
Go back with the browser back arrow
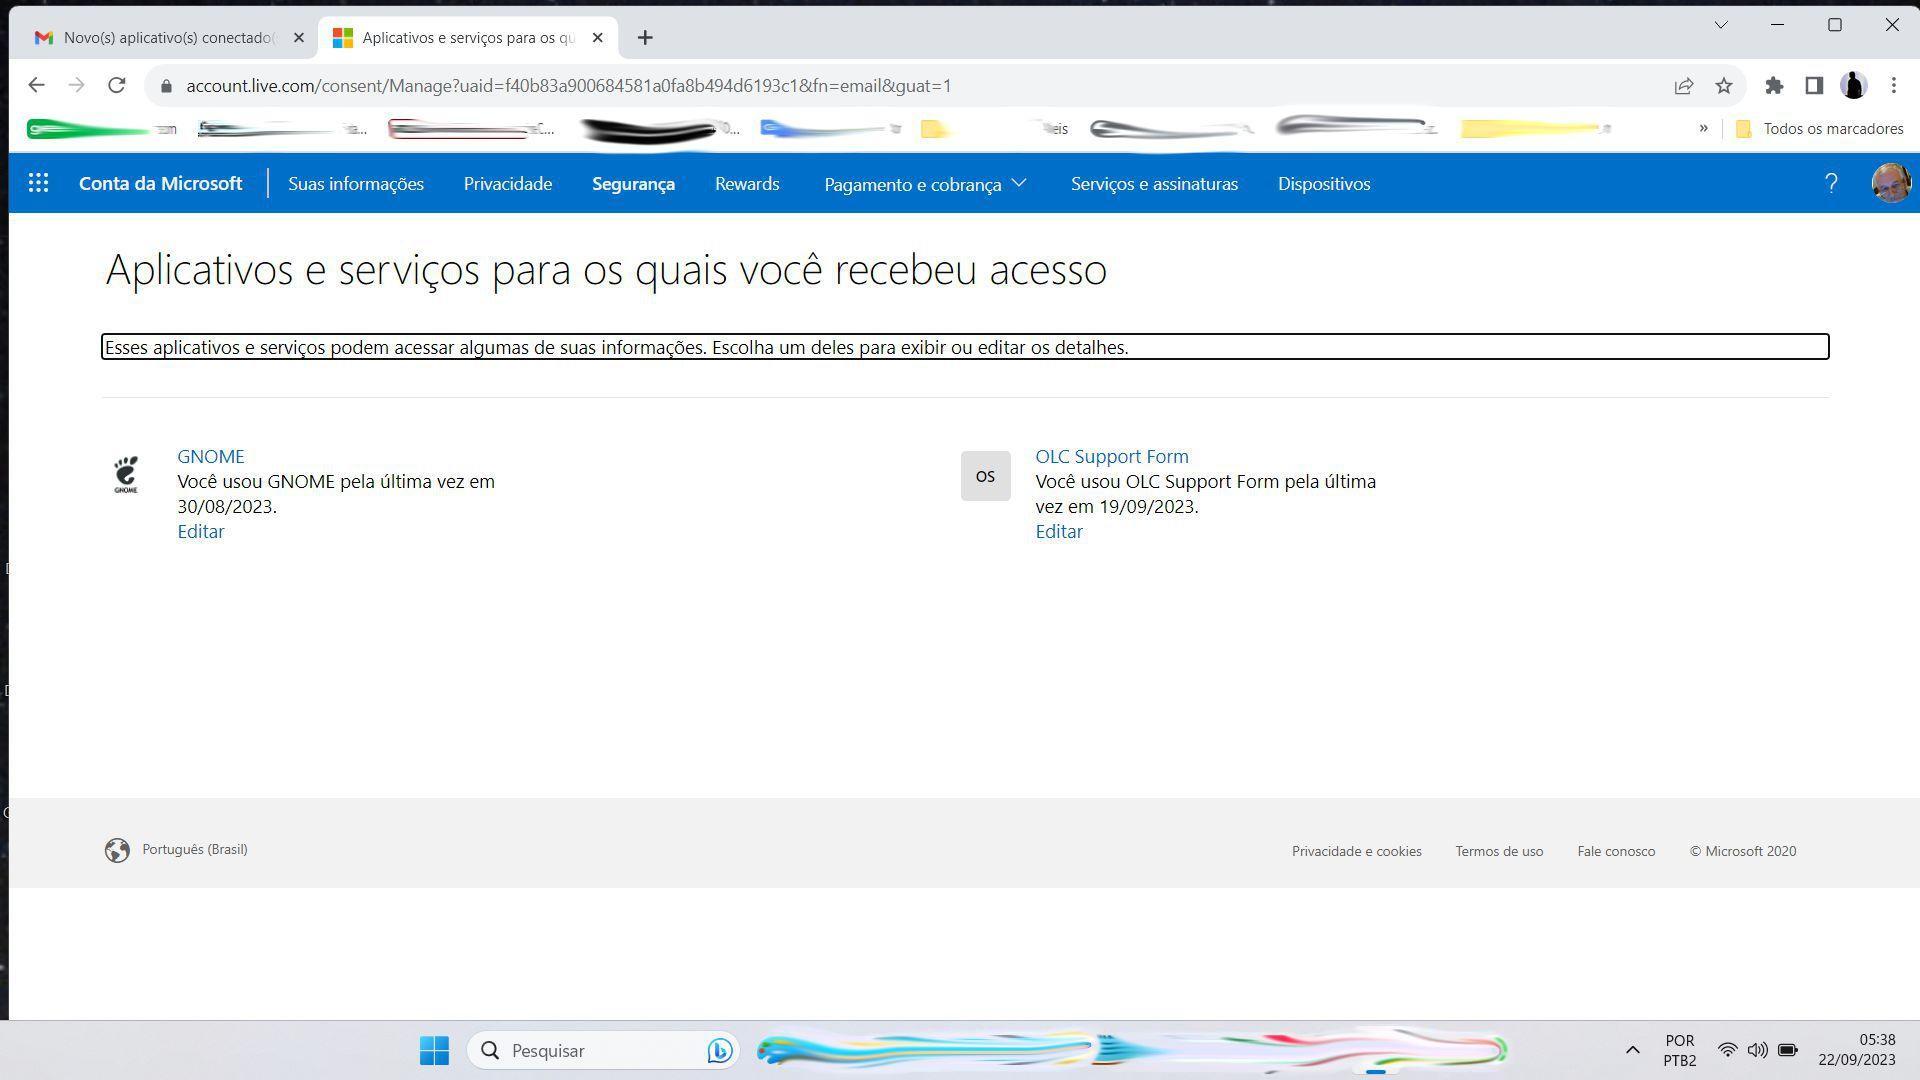coord(36,86)
